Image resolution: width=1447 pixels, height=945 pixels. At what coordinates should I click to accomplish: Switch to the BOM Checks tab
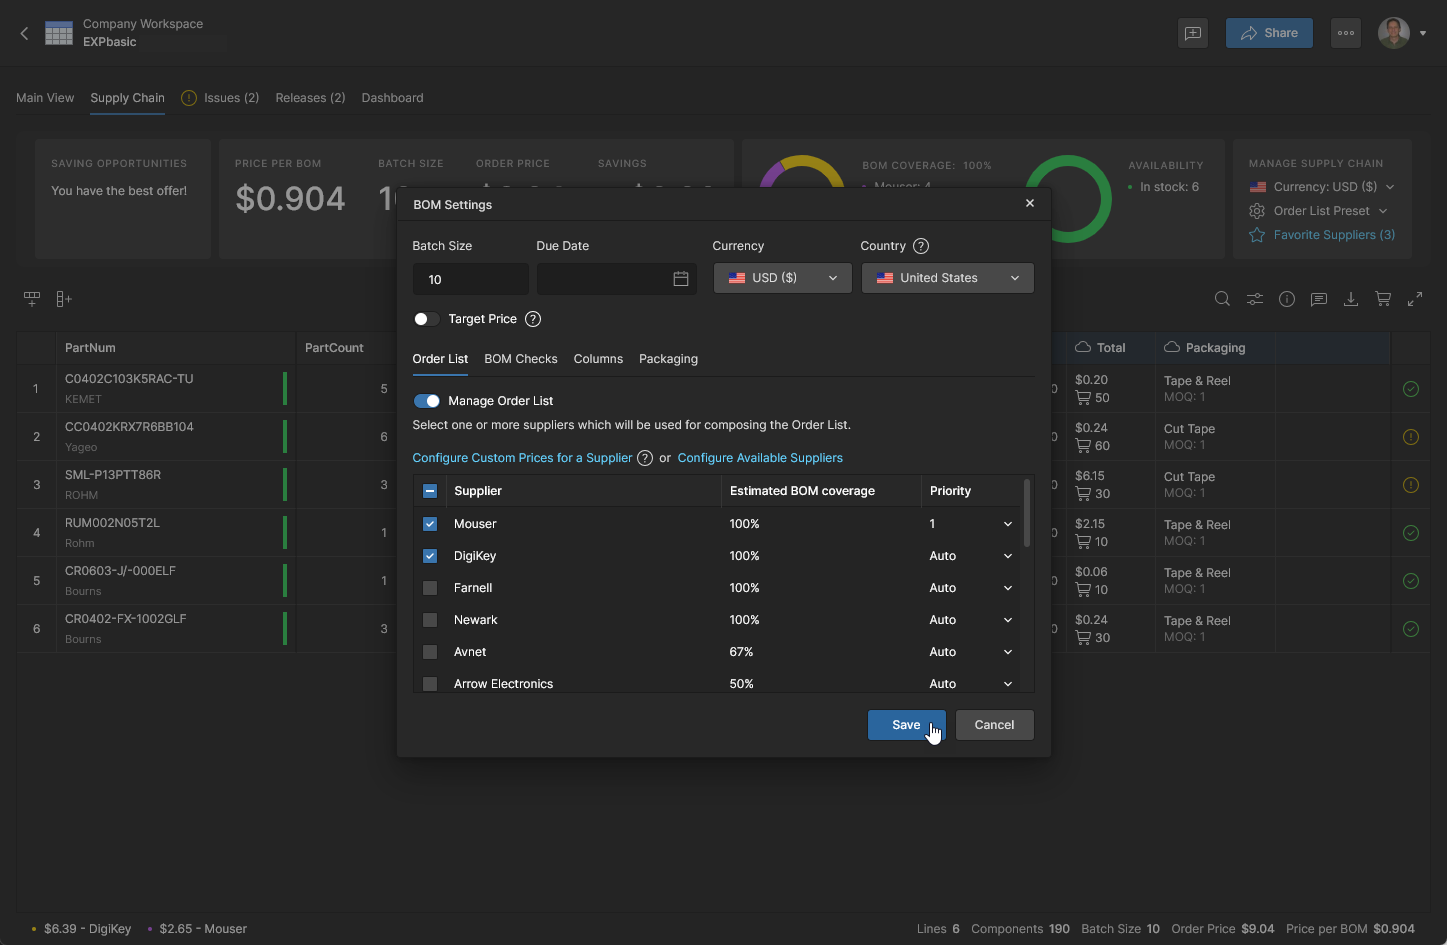point(521,359)
